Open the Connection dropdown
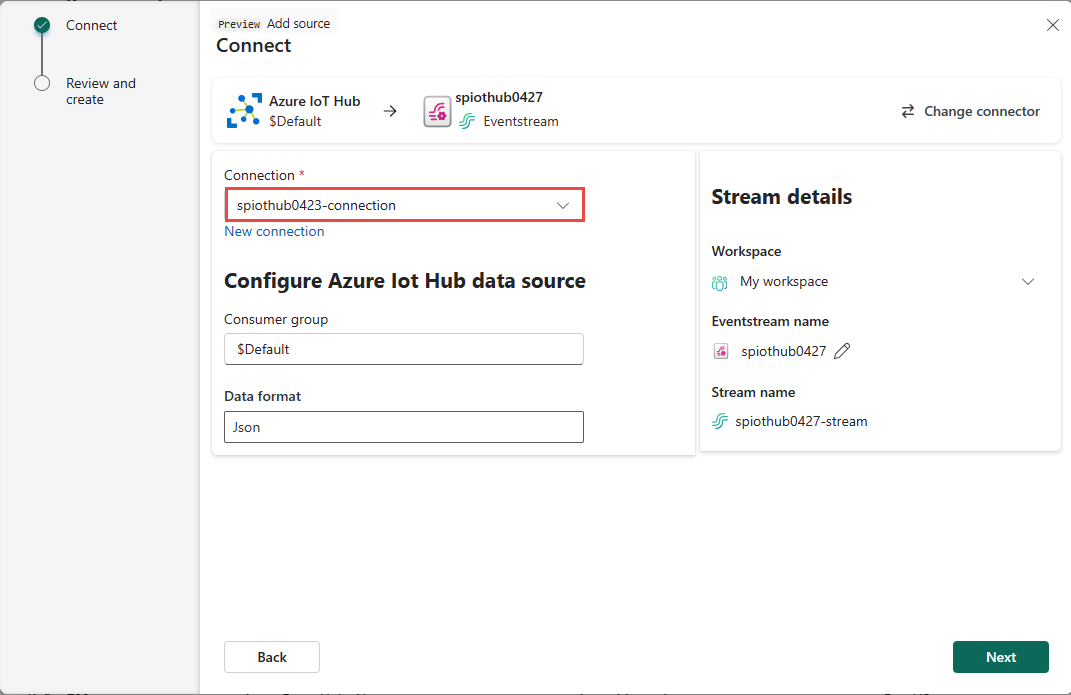This screenshot has width=1071, height=695. (562, 204)
